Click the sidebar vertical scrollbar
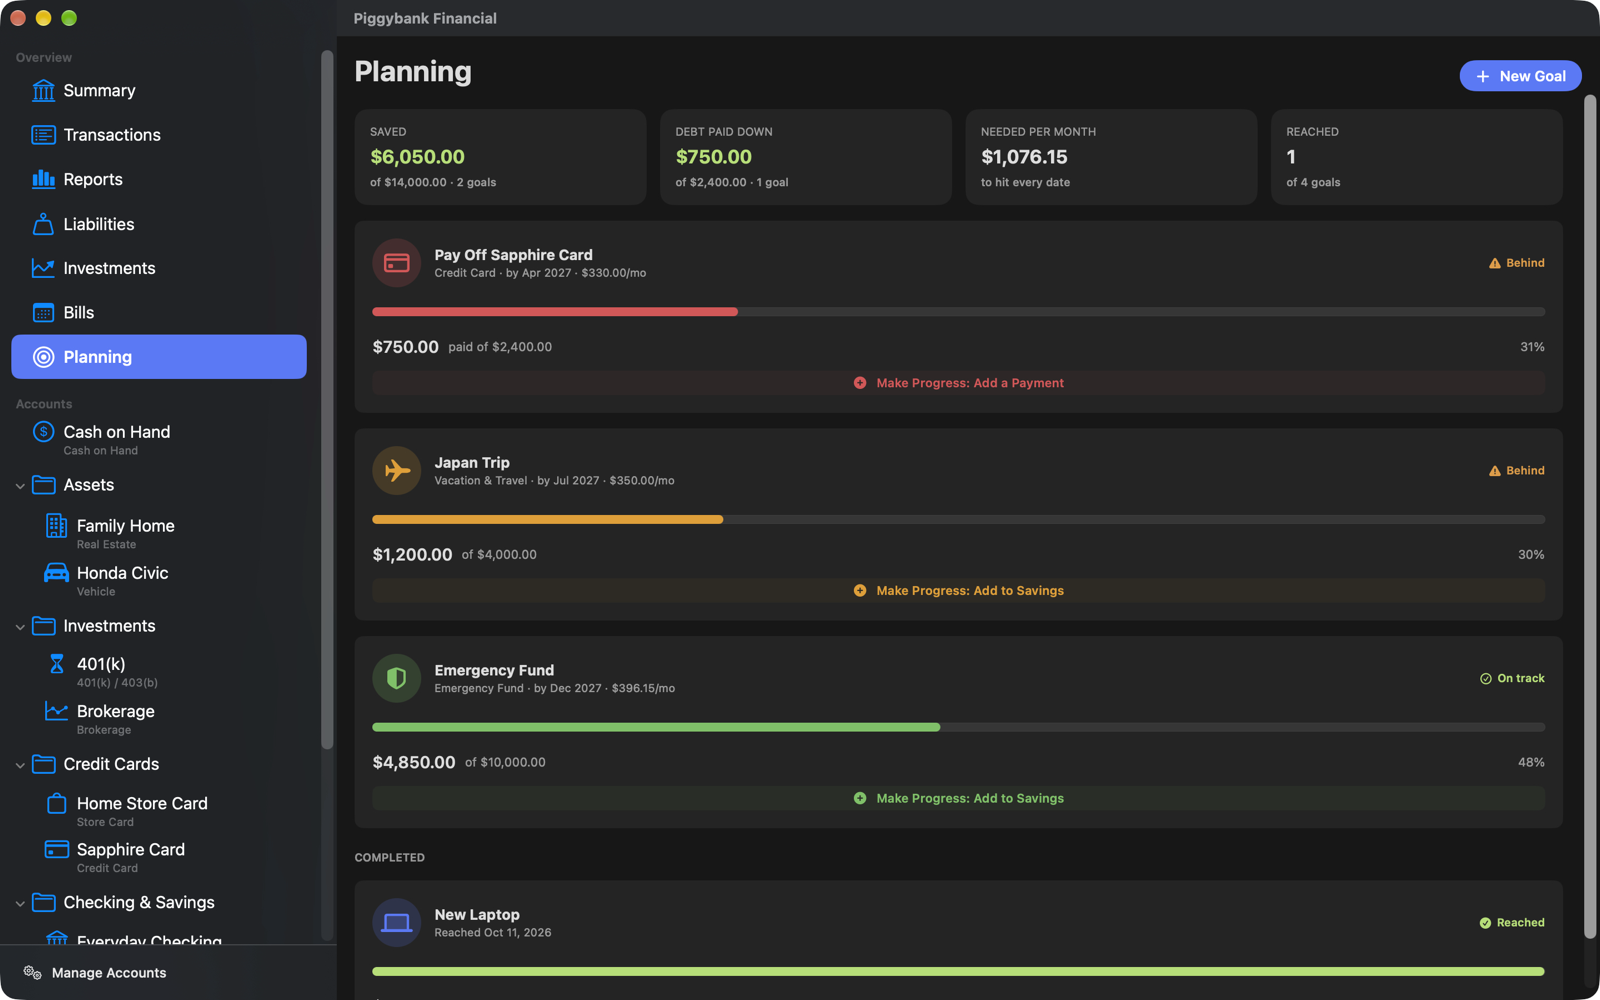 (327, 399)
